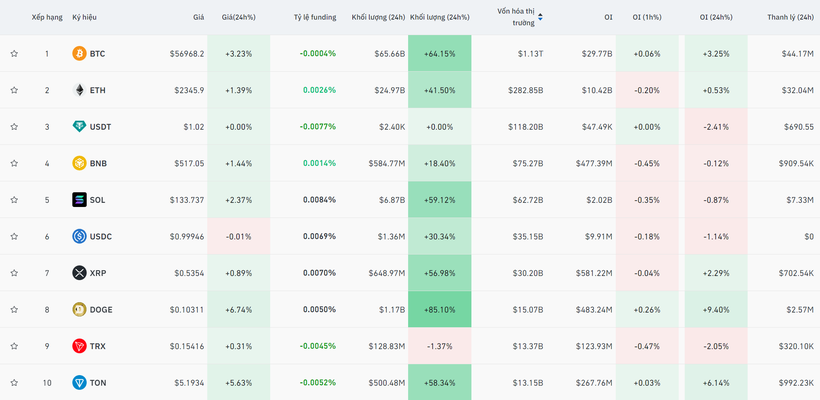This screenshot has width=820, height=400.
Task: Click the TRX coin icon
Action: click(x=79, y=346)
